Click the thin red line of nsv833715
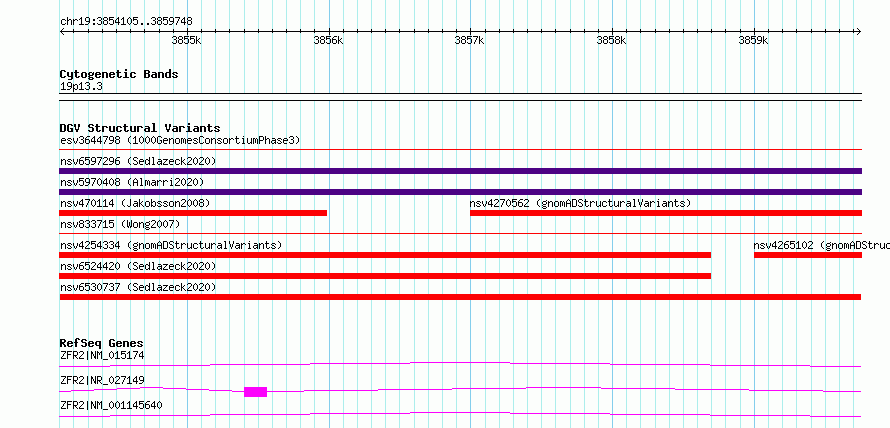 coord(460,233)
